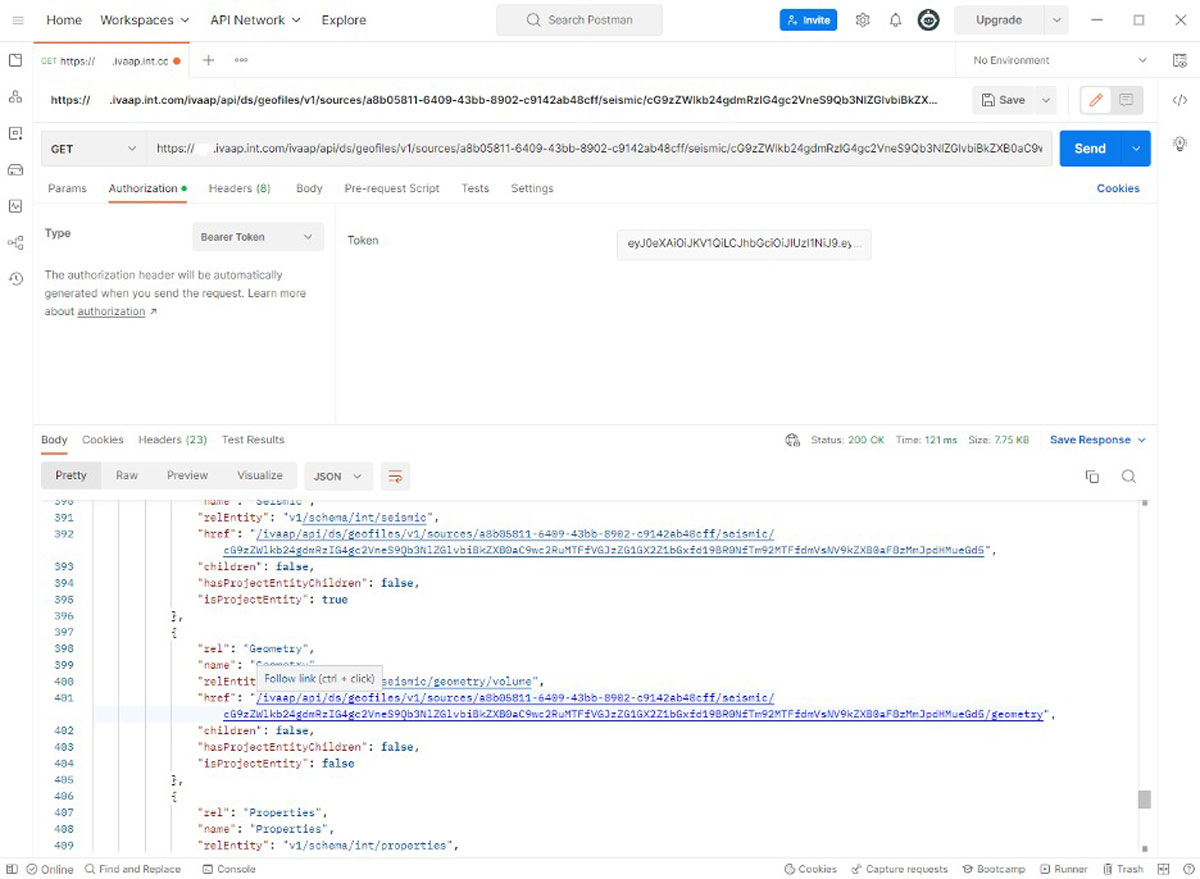Image resolution: width=1200 pixels, height=879 pixels.
Task: Open the request Settings tab
Action: tap(532, 188)
